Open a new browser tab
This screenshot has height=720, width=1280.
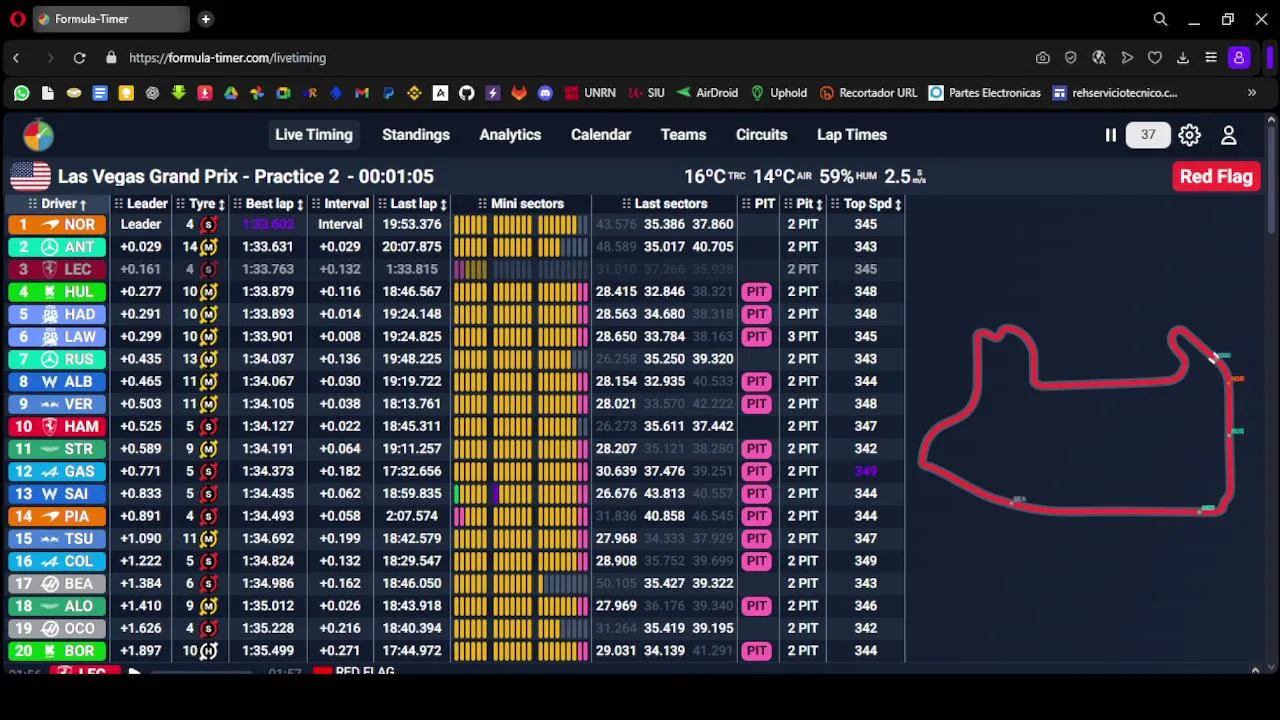205,19
